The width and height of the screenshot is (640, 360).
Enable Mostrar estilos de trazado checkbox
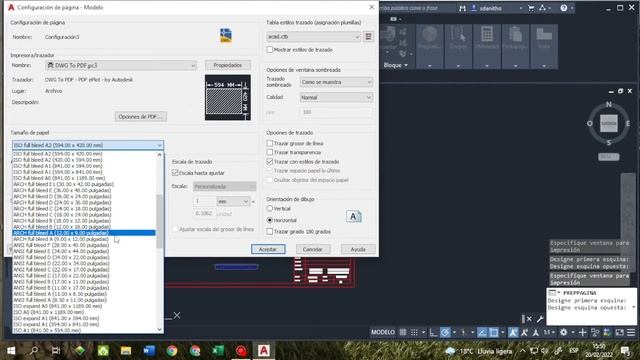coord(269,49)
